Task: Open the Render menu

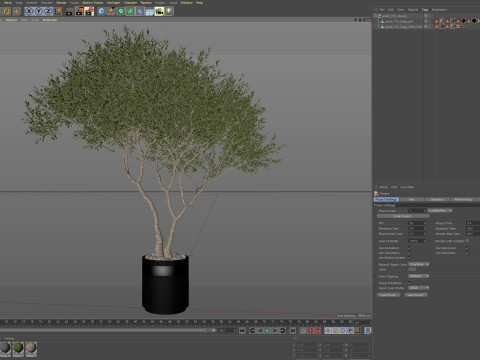Action: point(61,3)
